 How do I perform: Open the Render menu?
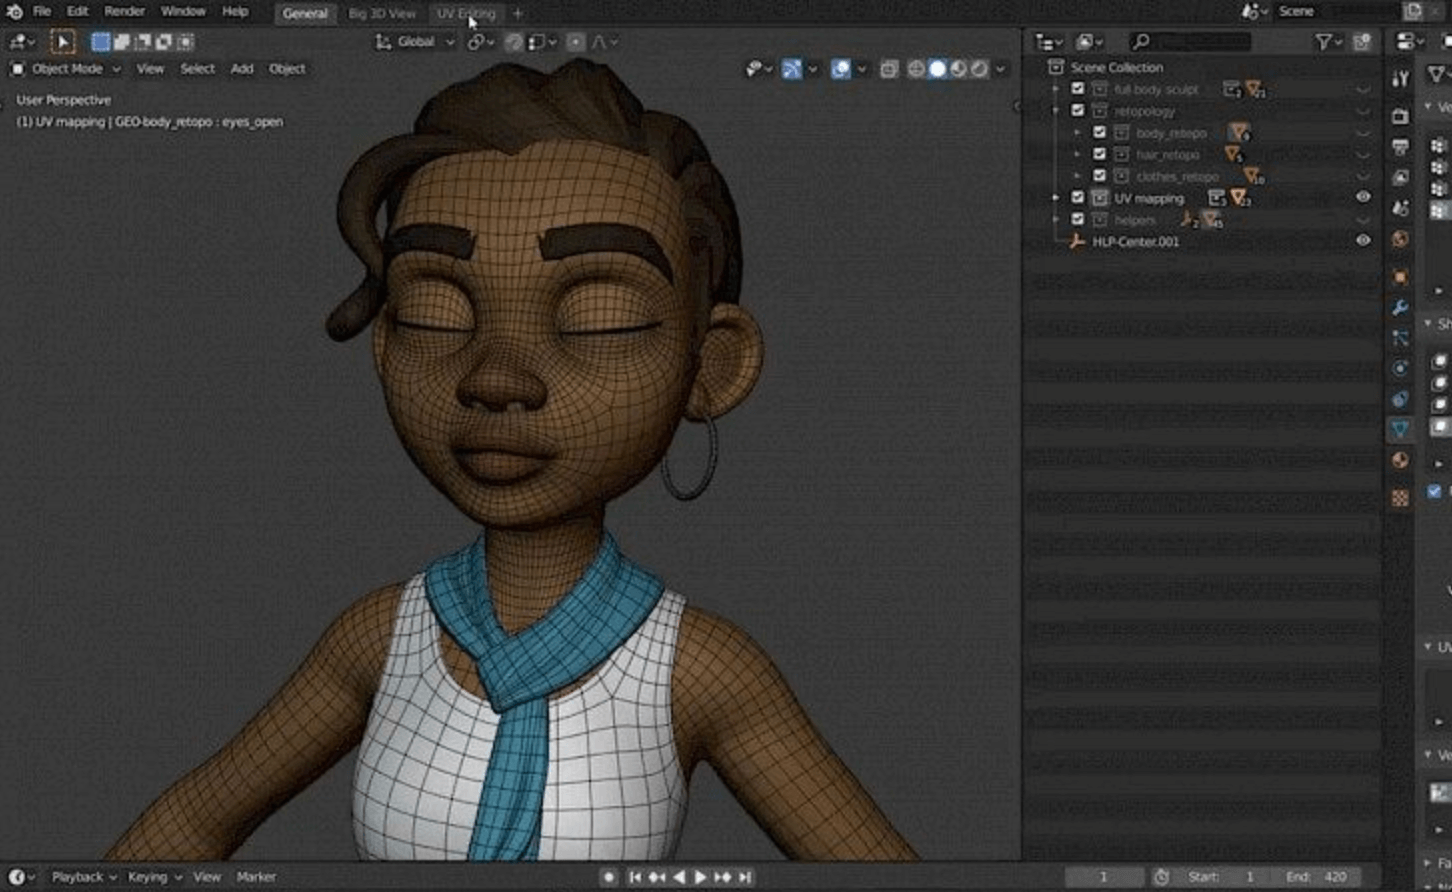tap(124, 12)
